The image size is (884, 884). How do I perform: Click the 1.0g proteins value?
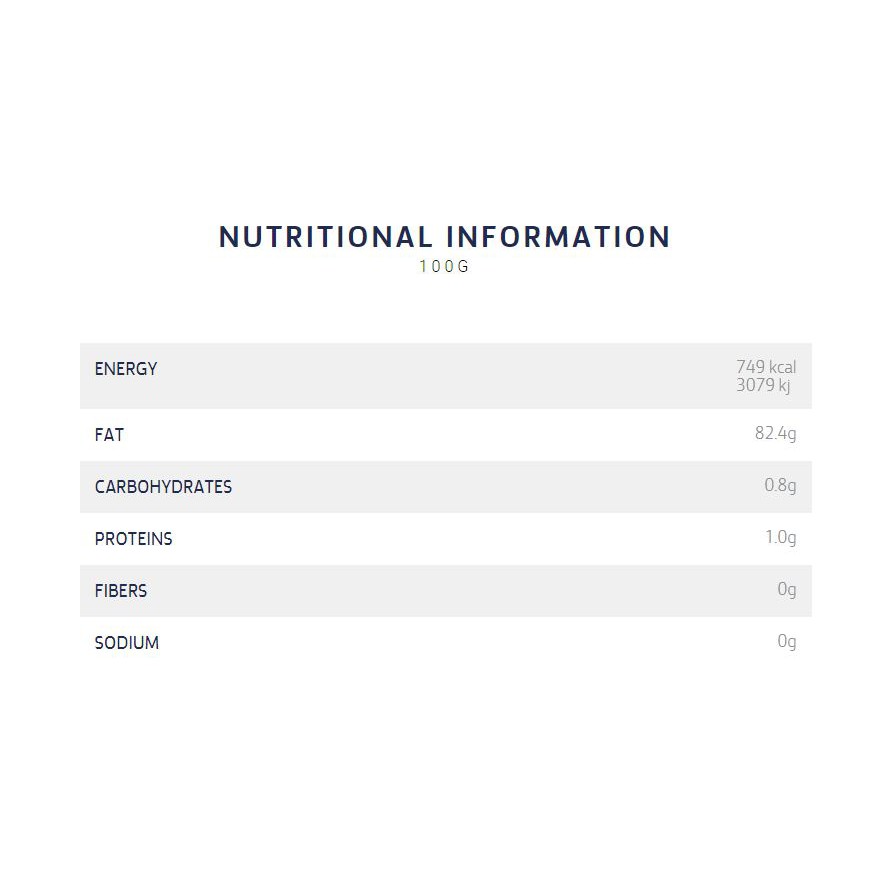pyautogui.click(x=781, y=537)
